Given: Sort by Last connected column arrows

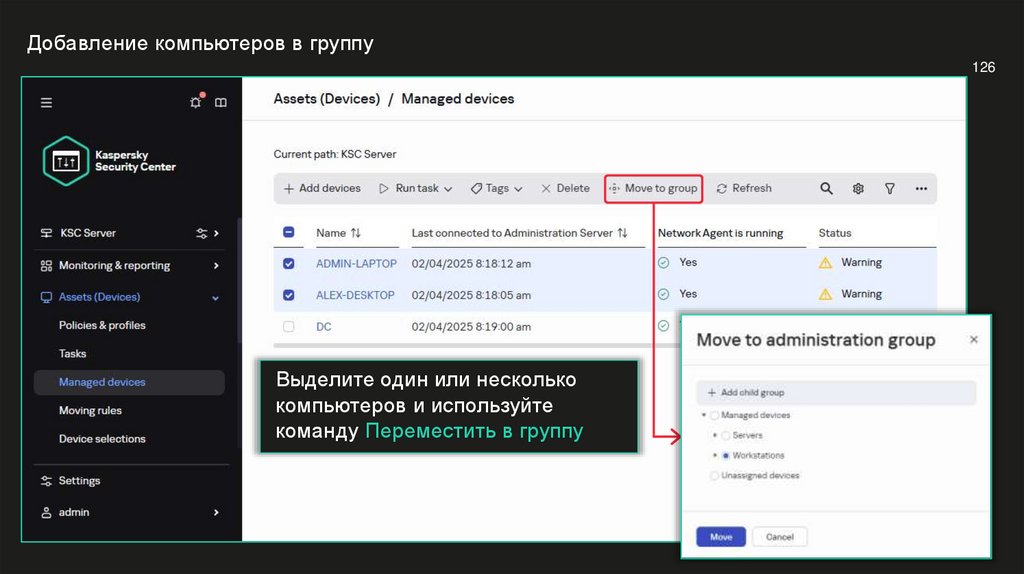Looking at the screenshot, I should coord(622,233).
